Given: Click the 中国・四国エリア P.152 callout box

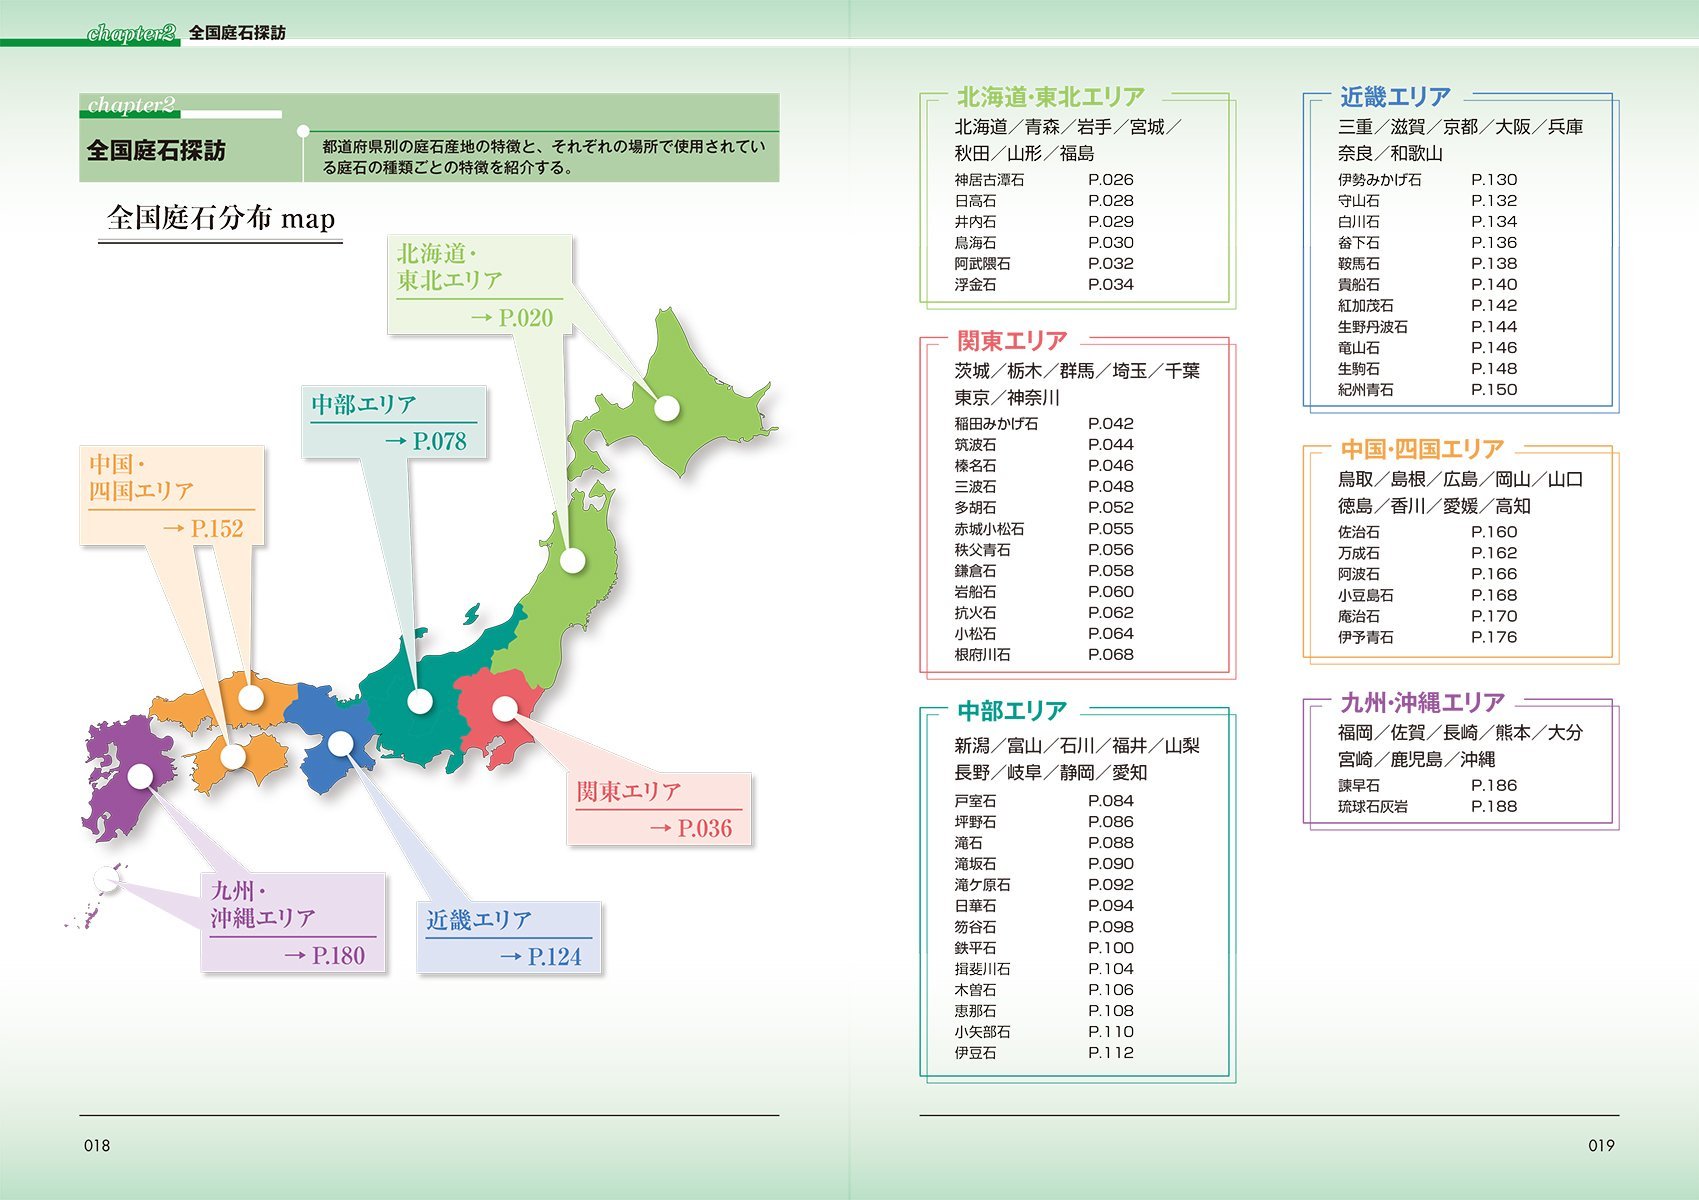Looking at the screenshot, I should pos(172,495).
